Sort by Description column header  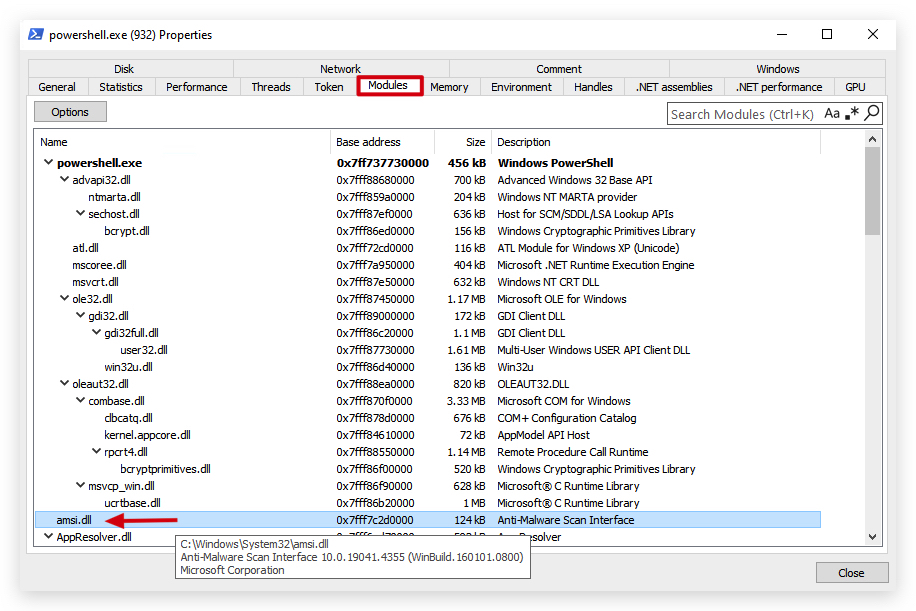(656, 142)
